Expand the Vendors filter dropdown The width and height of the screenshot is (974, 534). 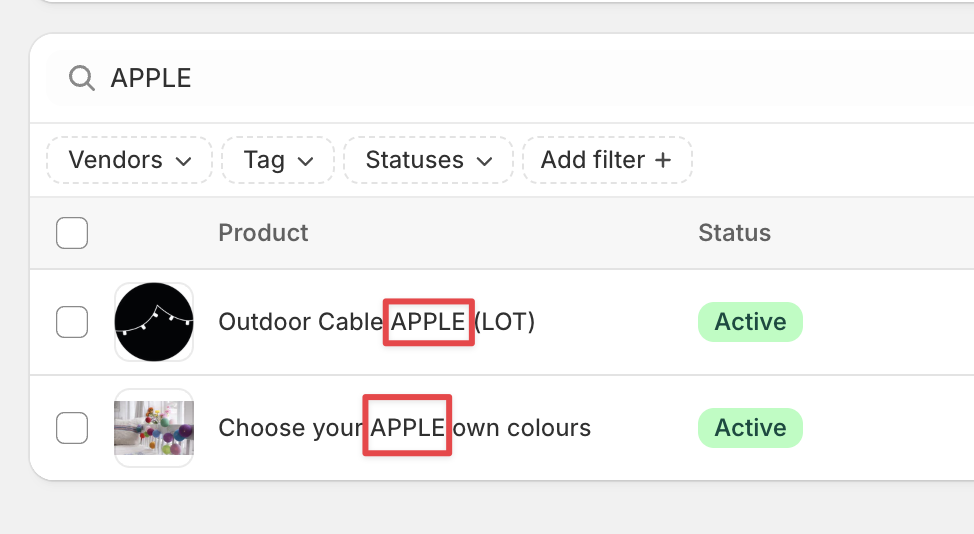129,160
